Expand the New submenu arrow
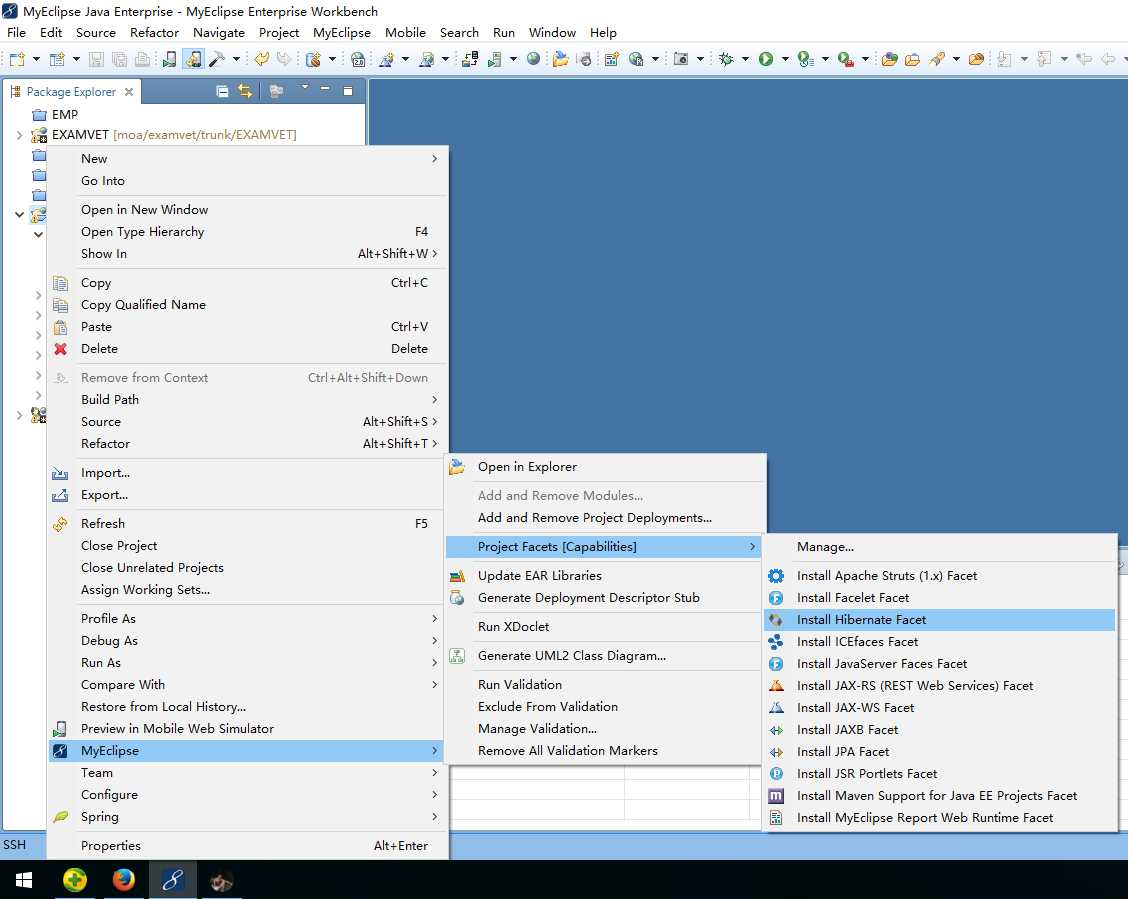 click(434, 159)
